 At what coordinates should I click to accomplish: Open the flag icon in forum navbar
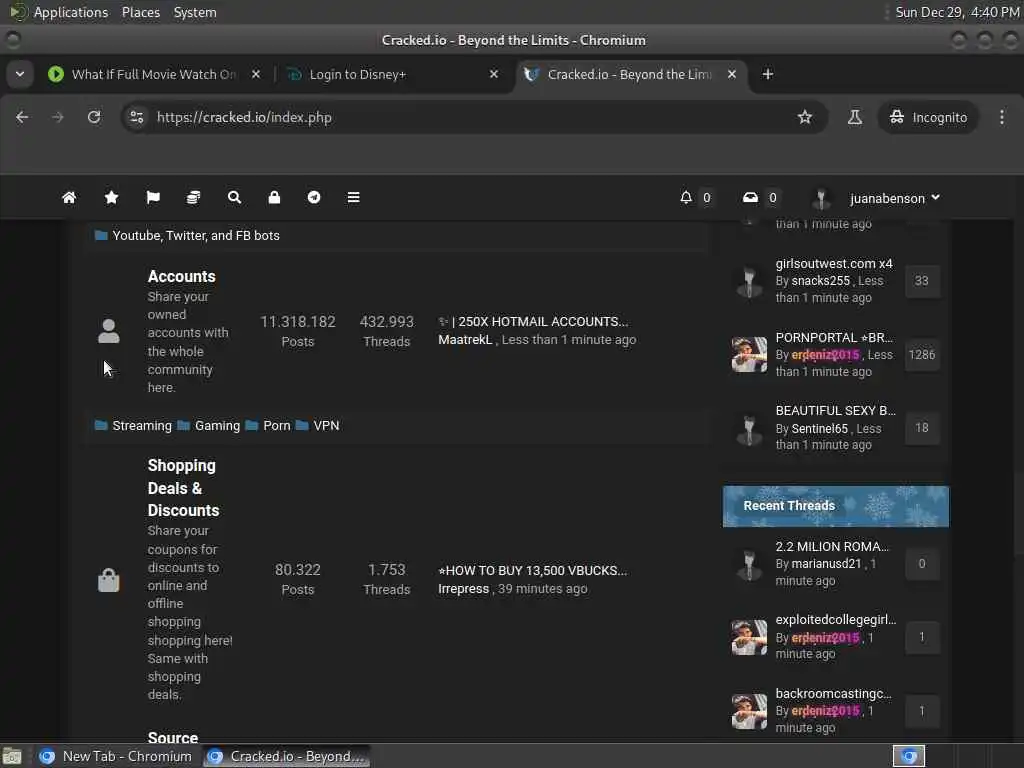tap(153, 197)
